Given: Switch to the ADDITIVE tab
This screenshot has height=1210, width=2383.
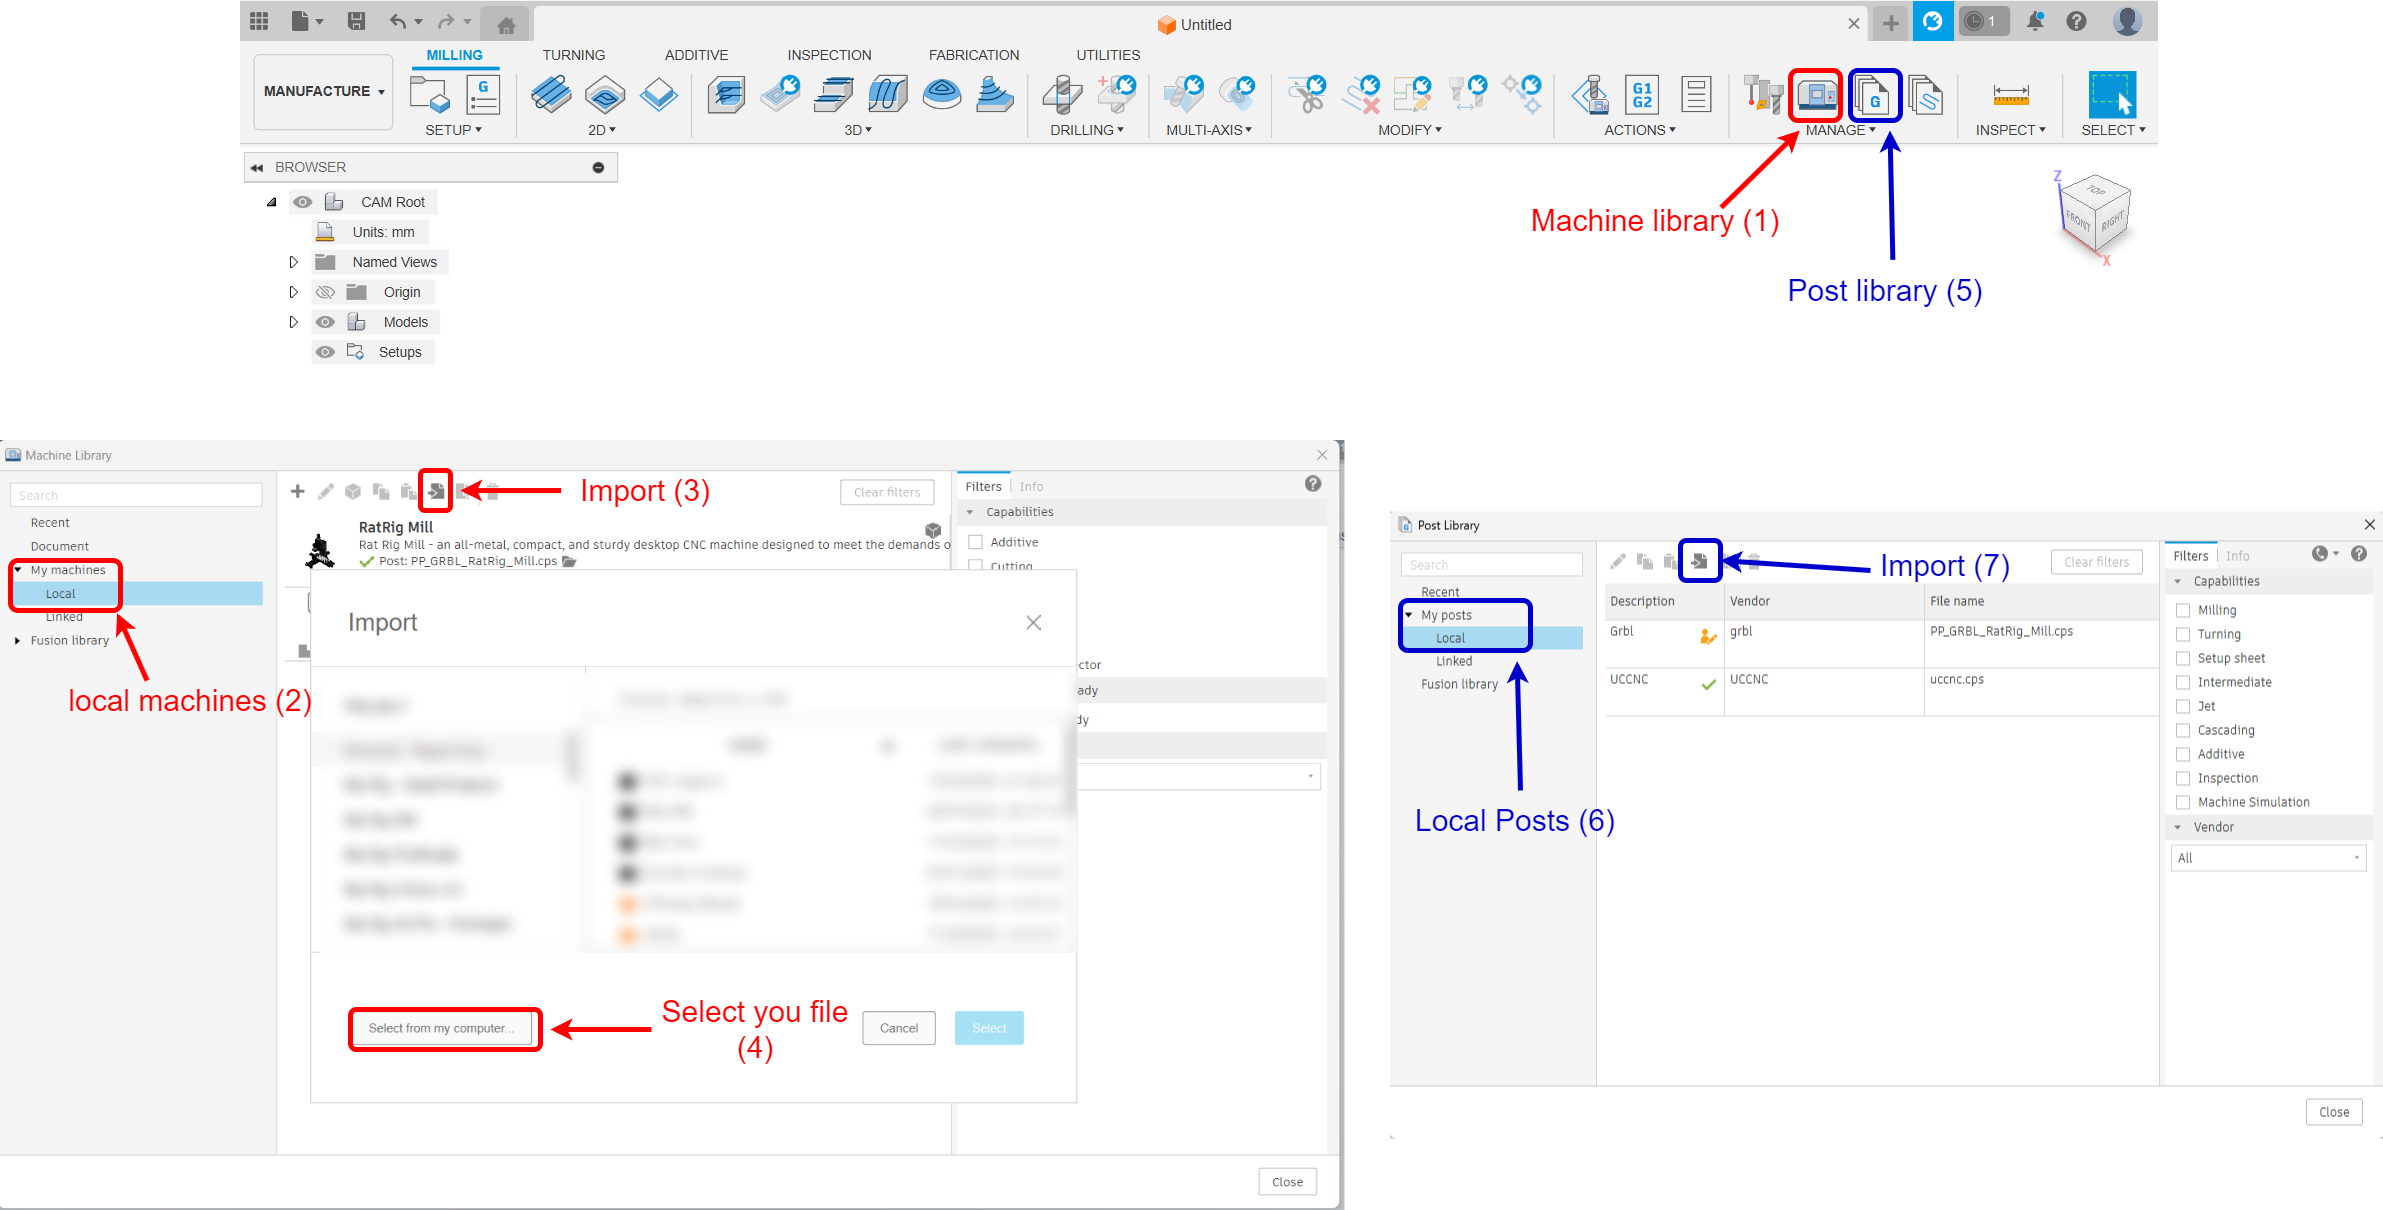Looking at the screenshot, I should tap(696, 55).
